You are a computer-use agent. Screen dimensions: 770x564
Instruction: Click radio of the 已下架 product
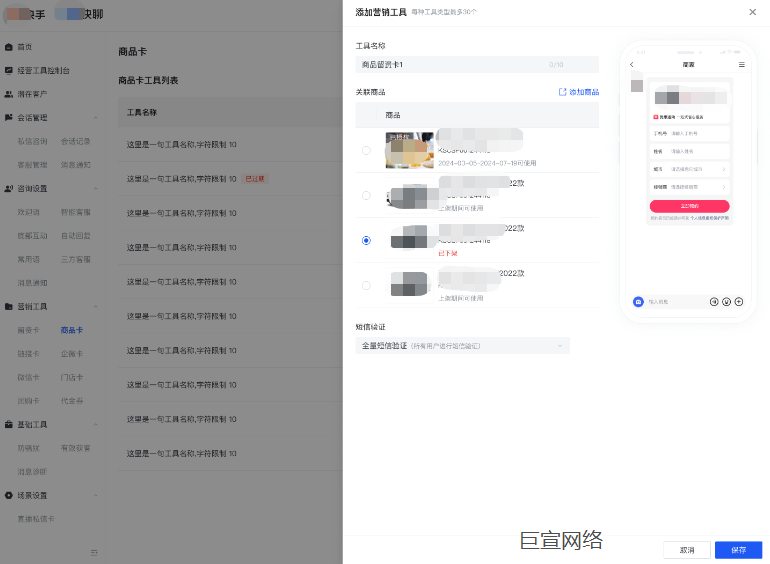coord(366,241)
